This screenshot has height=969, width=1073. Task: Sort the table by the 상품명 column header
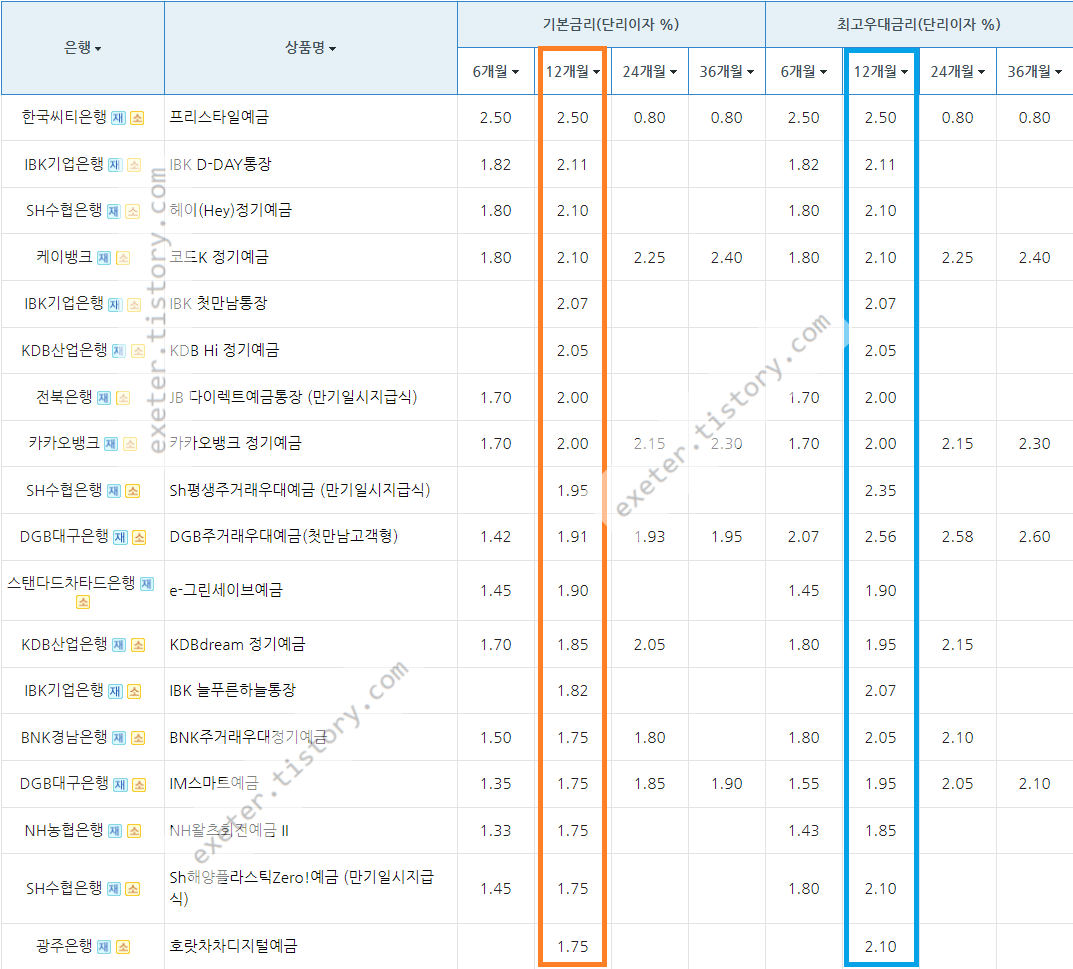tap(311, 48)
